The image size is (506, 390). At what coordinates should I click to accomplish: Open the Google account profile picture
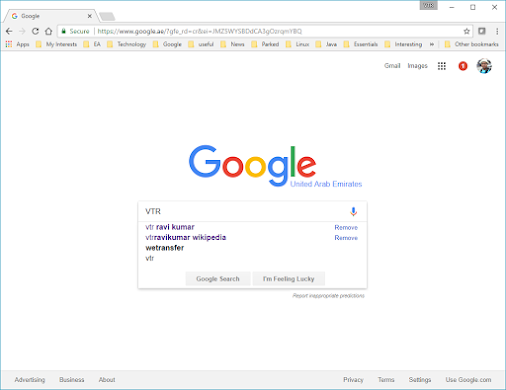click(484, 66)
